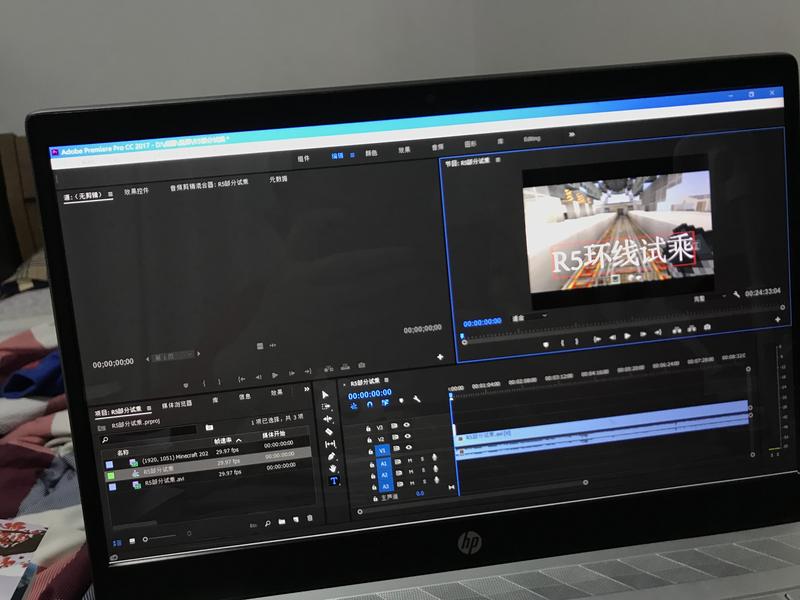This screenshot has width=800, height=600.
Task: Click Add Marker in timeline header
Action: (x=401, y=401)
